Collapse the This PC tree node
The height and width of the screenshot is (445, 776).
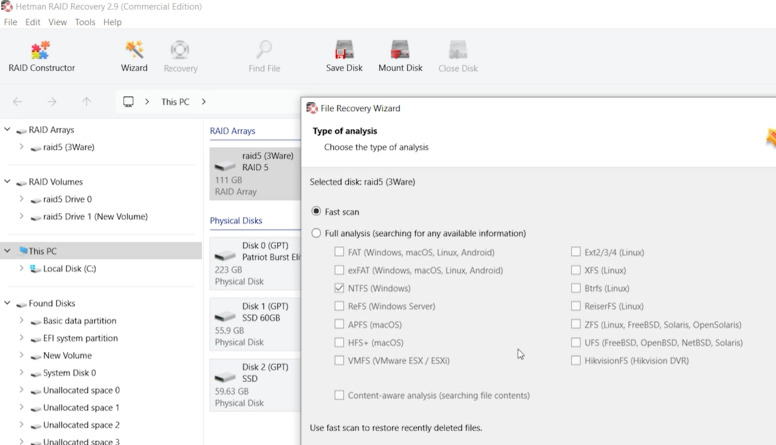coord(7,250)
